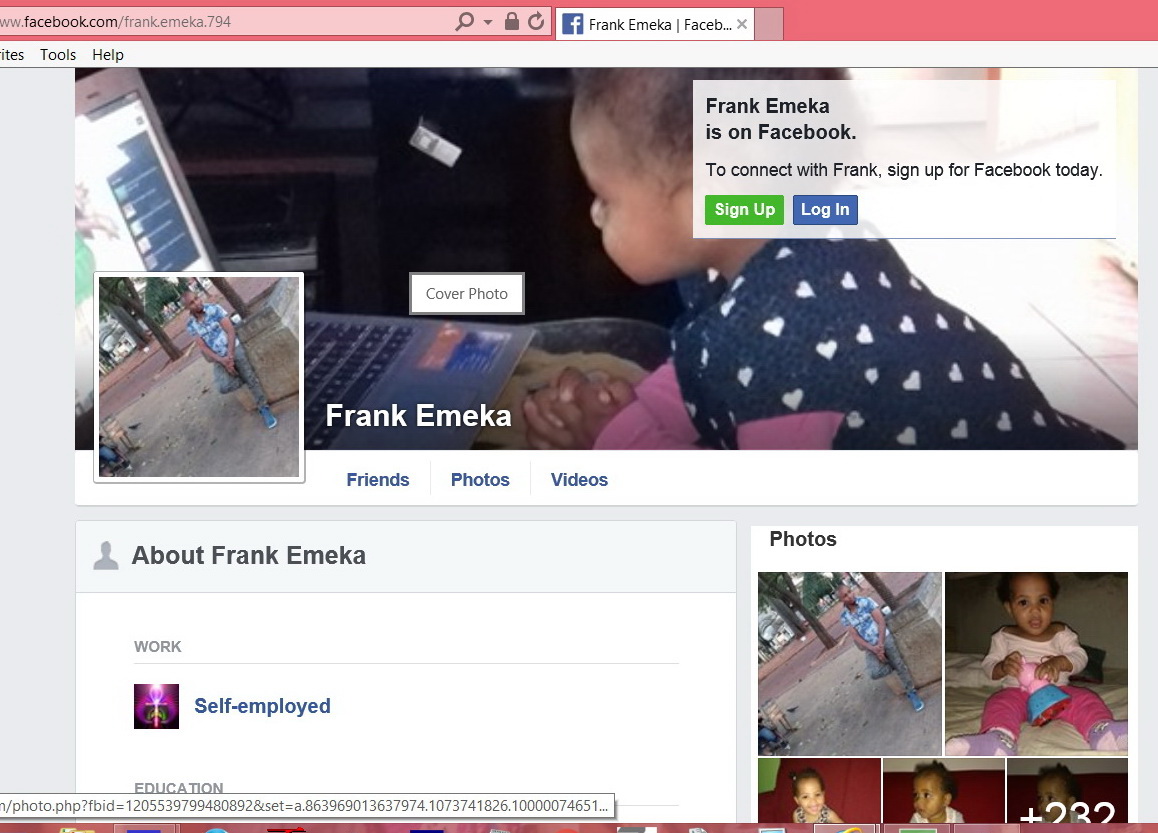Click the green Sign Up button
This screenshot has height=833, width=1158.
tap(744, 209)
